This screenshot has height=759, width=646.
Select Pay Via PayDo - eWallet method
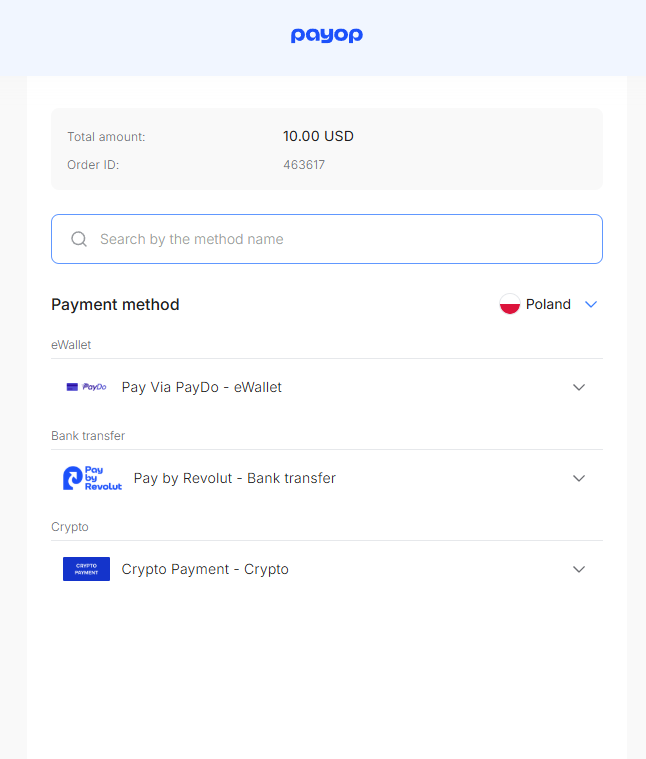click(x=327, y=387)
